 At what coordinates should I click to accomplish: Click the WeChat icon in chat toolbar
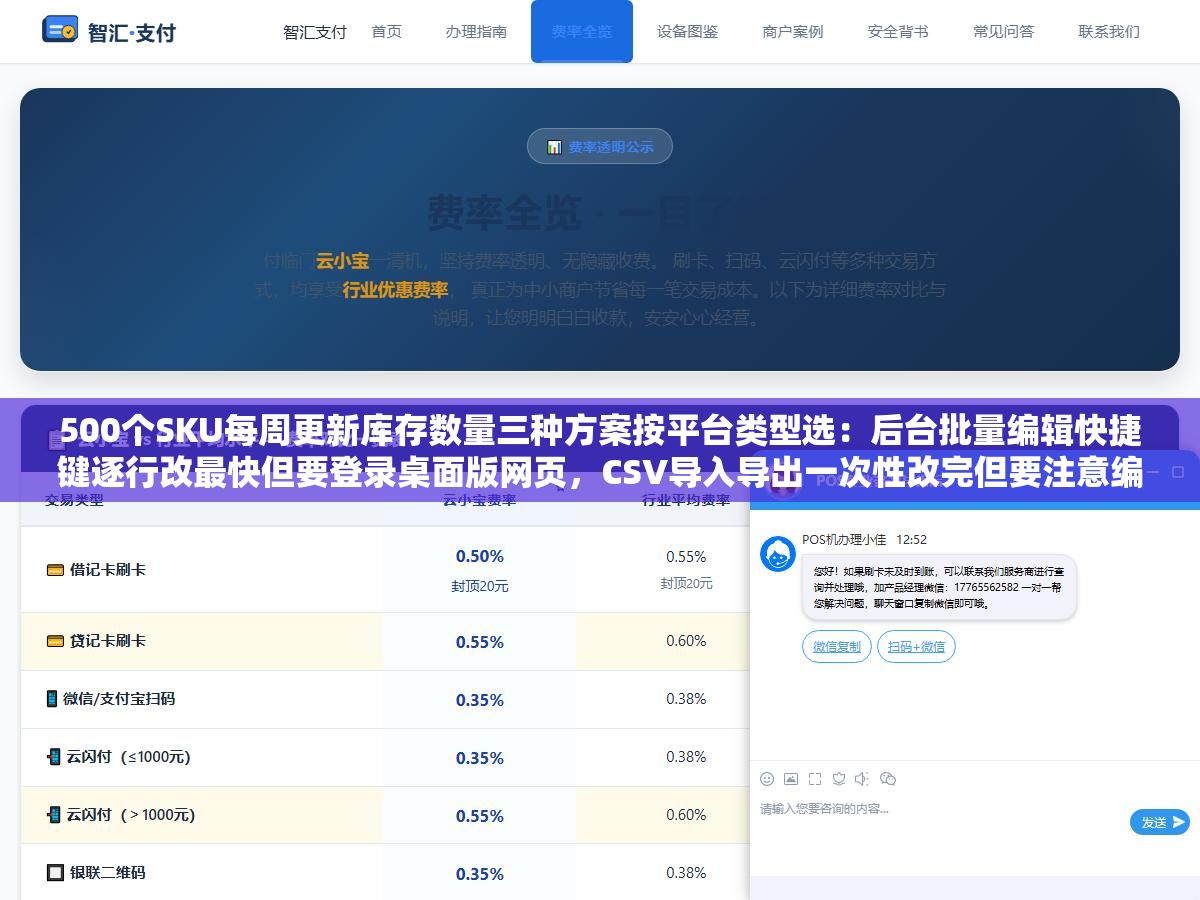tap(888, 779)
